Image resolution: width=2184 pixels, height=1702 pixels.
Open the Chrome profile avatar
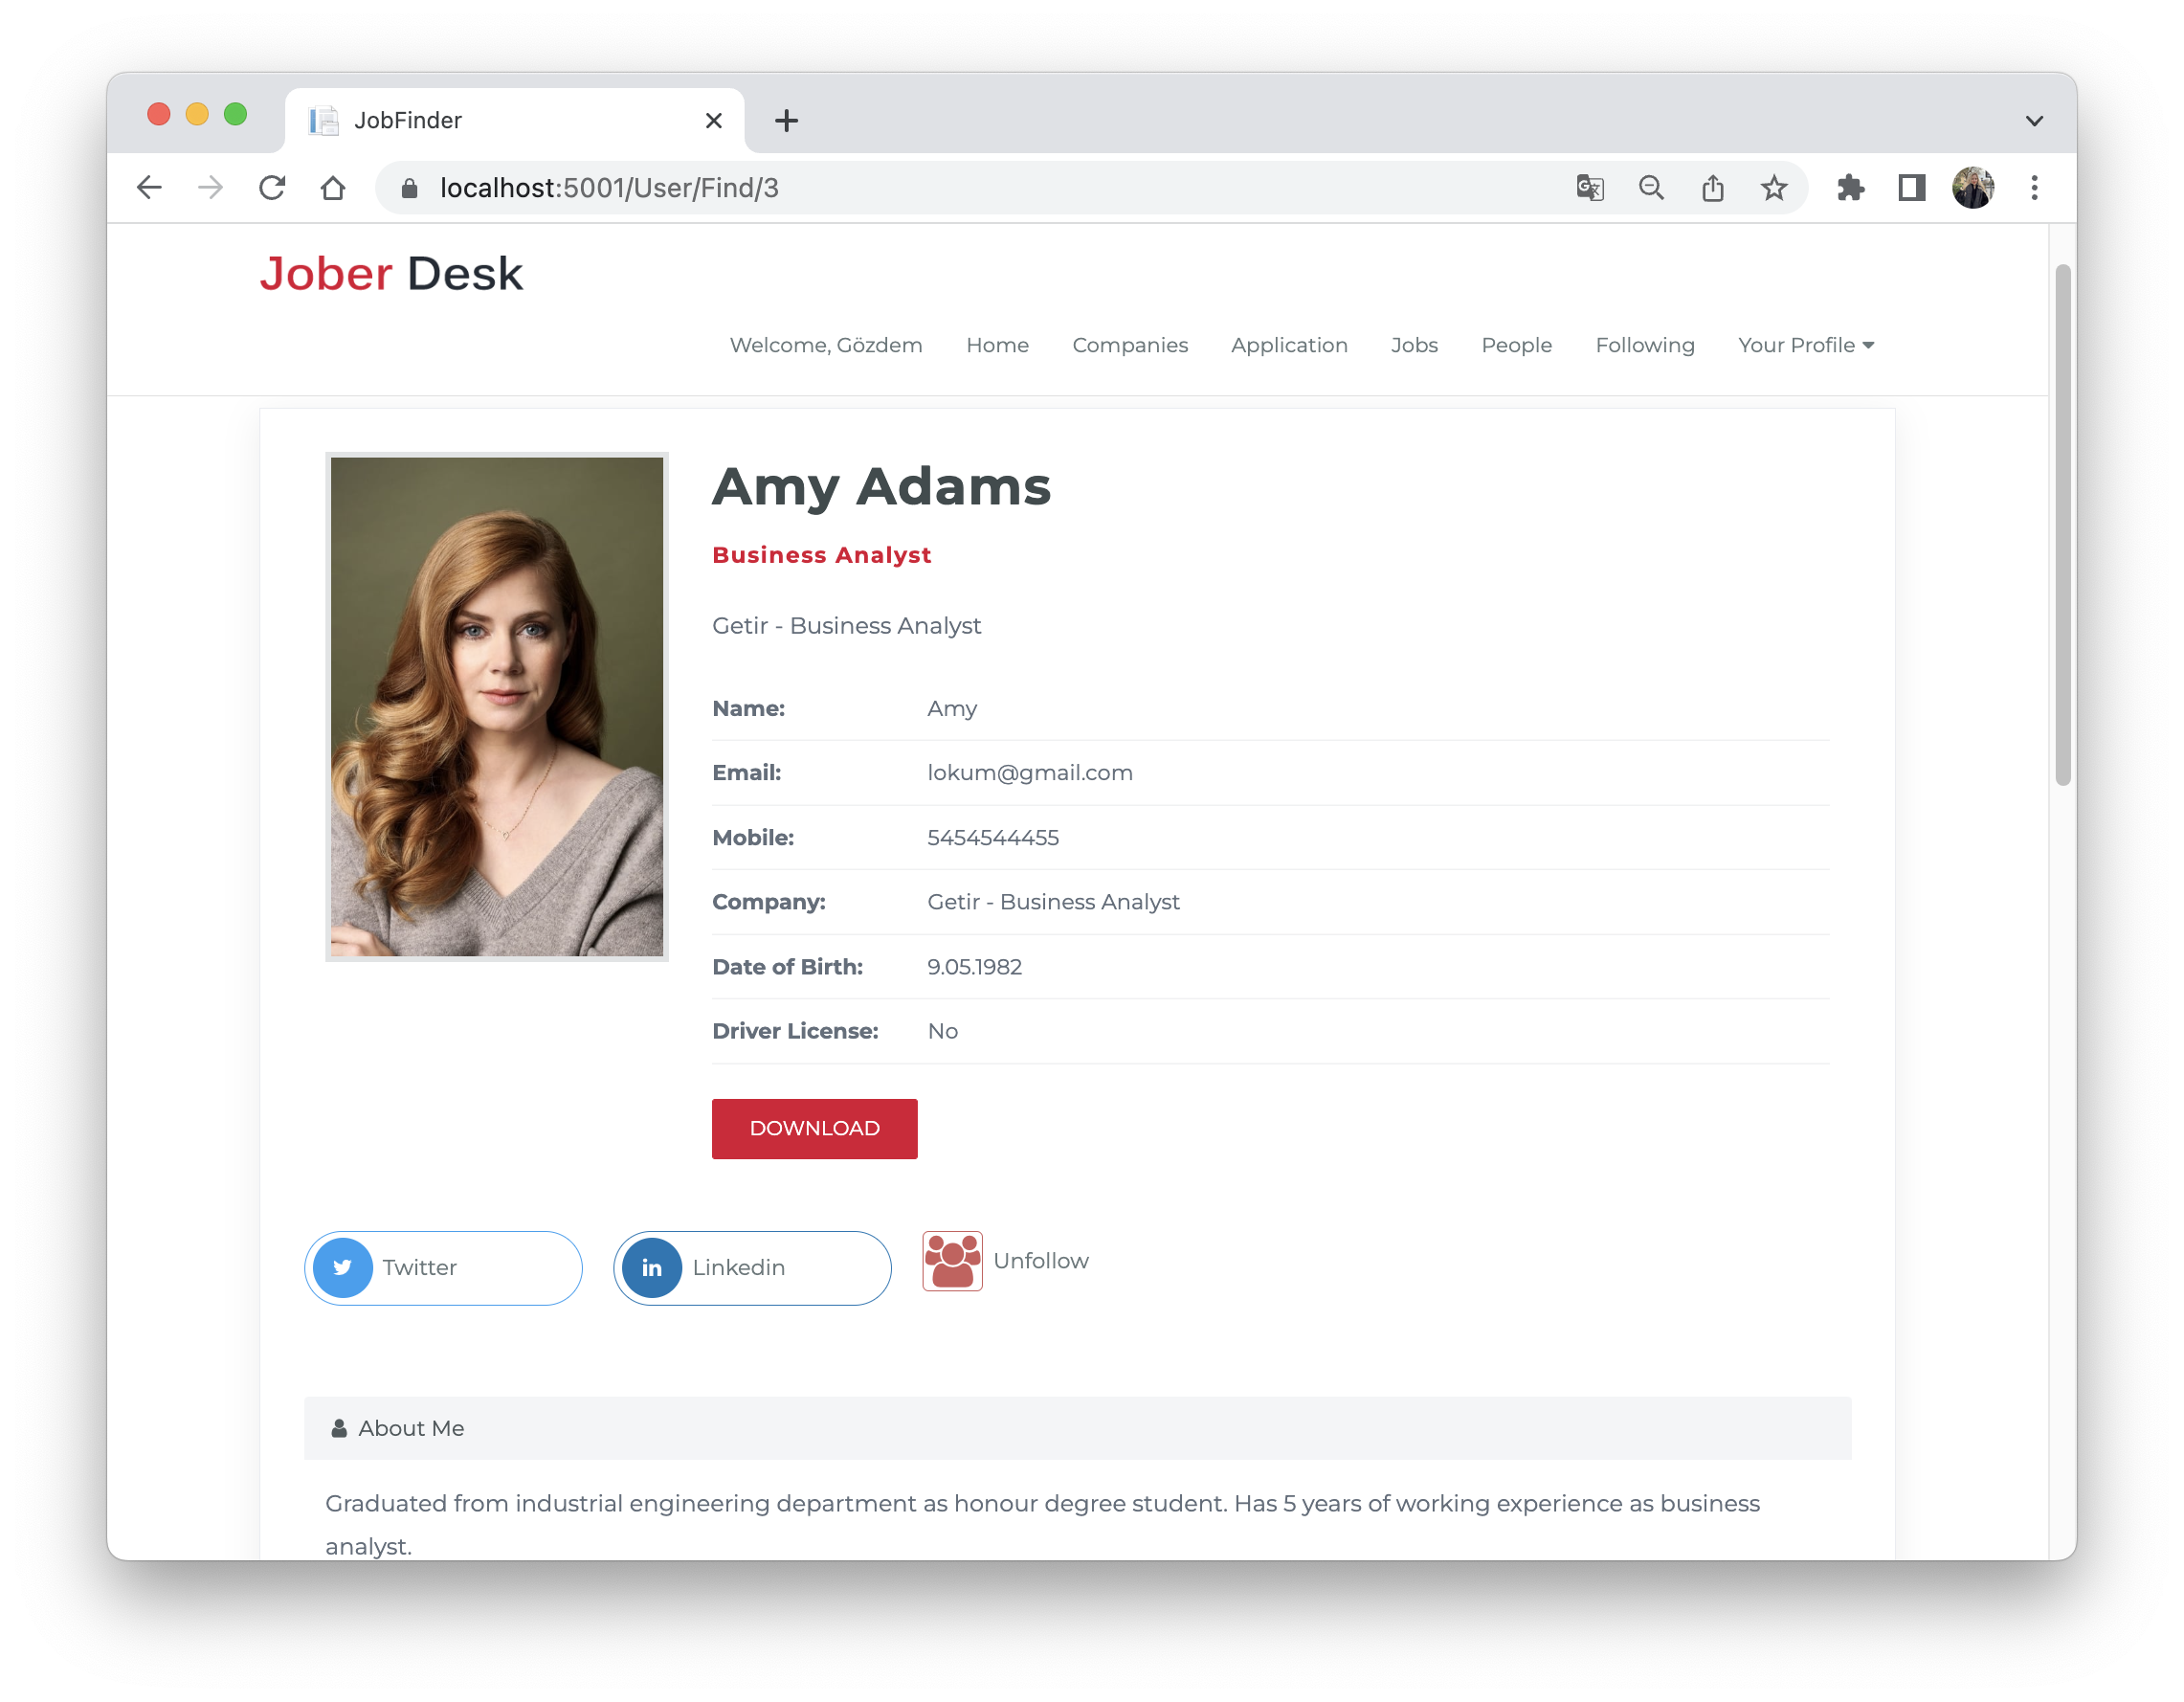(x=1973, y=188)
